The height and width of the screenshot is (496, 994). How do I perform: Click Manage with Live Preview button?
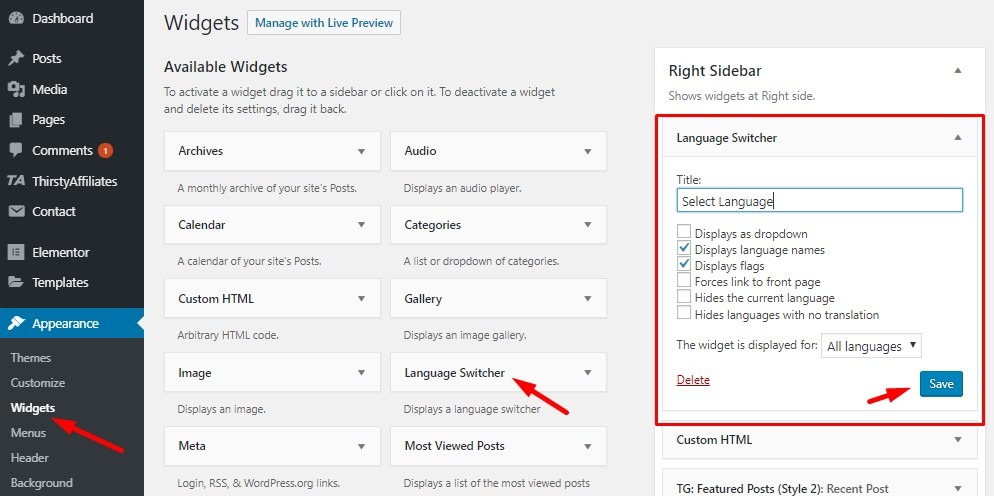pos(323,22)
